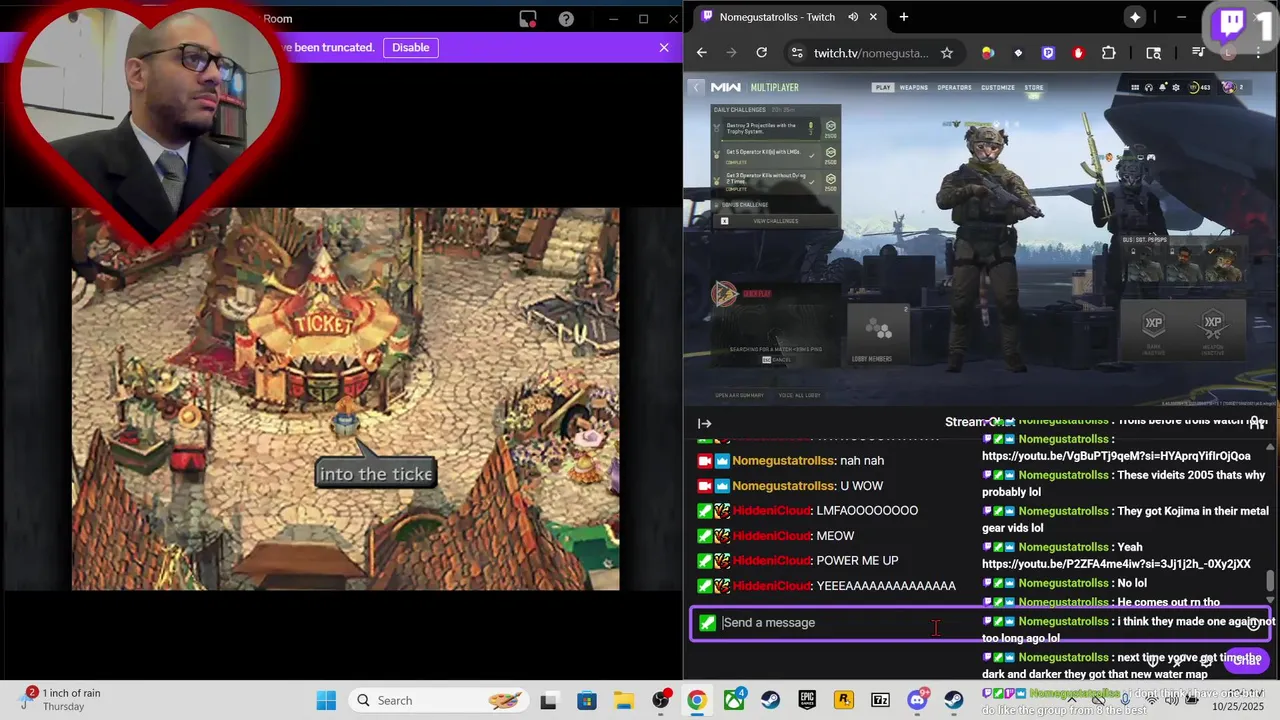Click the taskbar Search box
The height and width of the screenshot is (720, 1280).
click(438, 700)
